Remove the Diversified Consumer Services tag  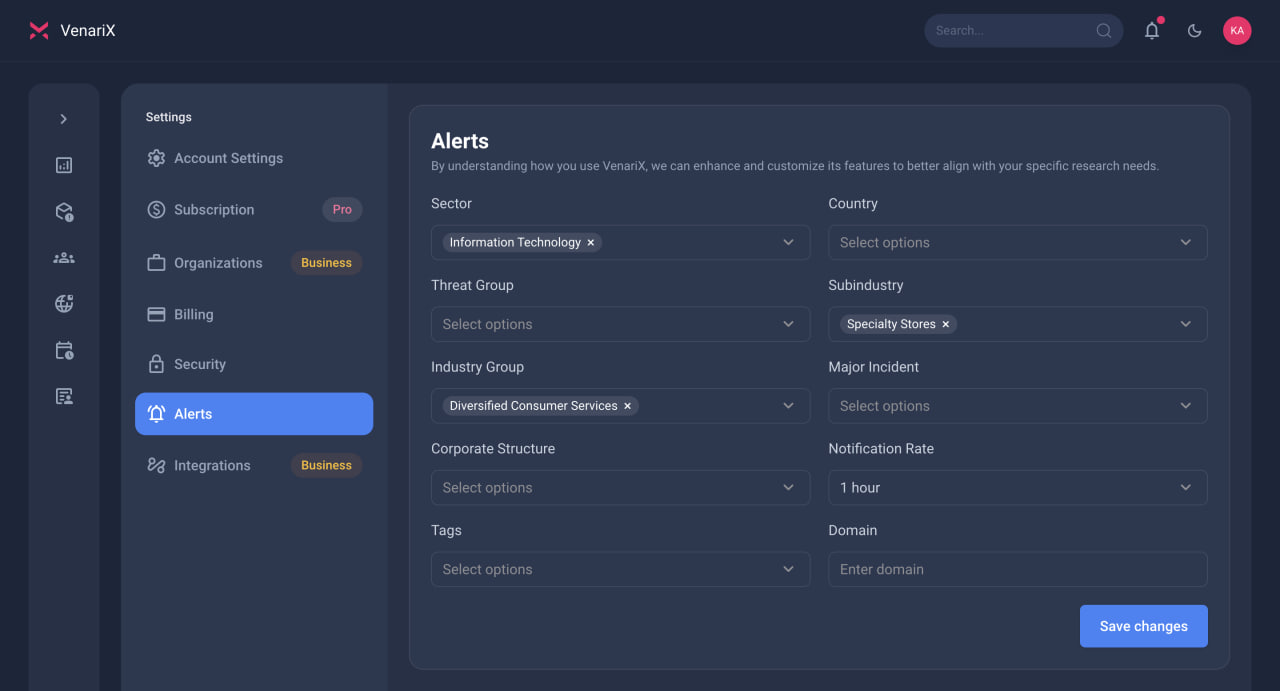628,406
